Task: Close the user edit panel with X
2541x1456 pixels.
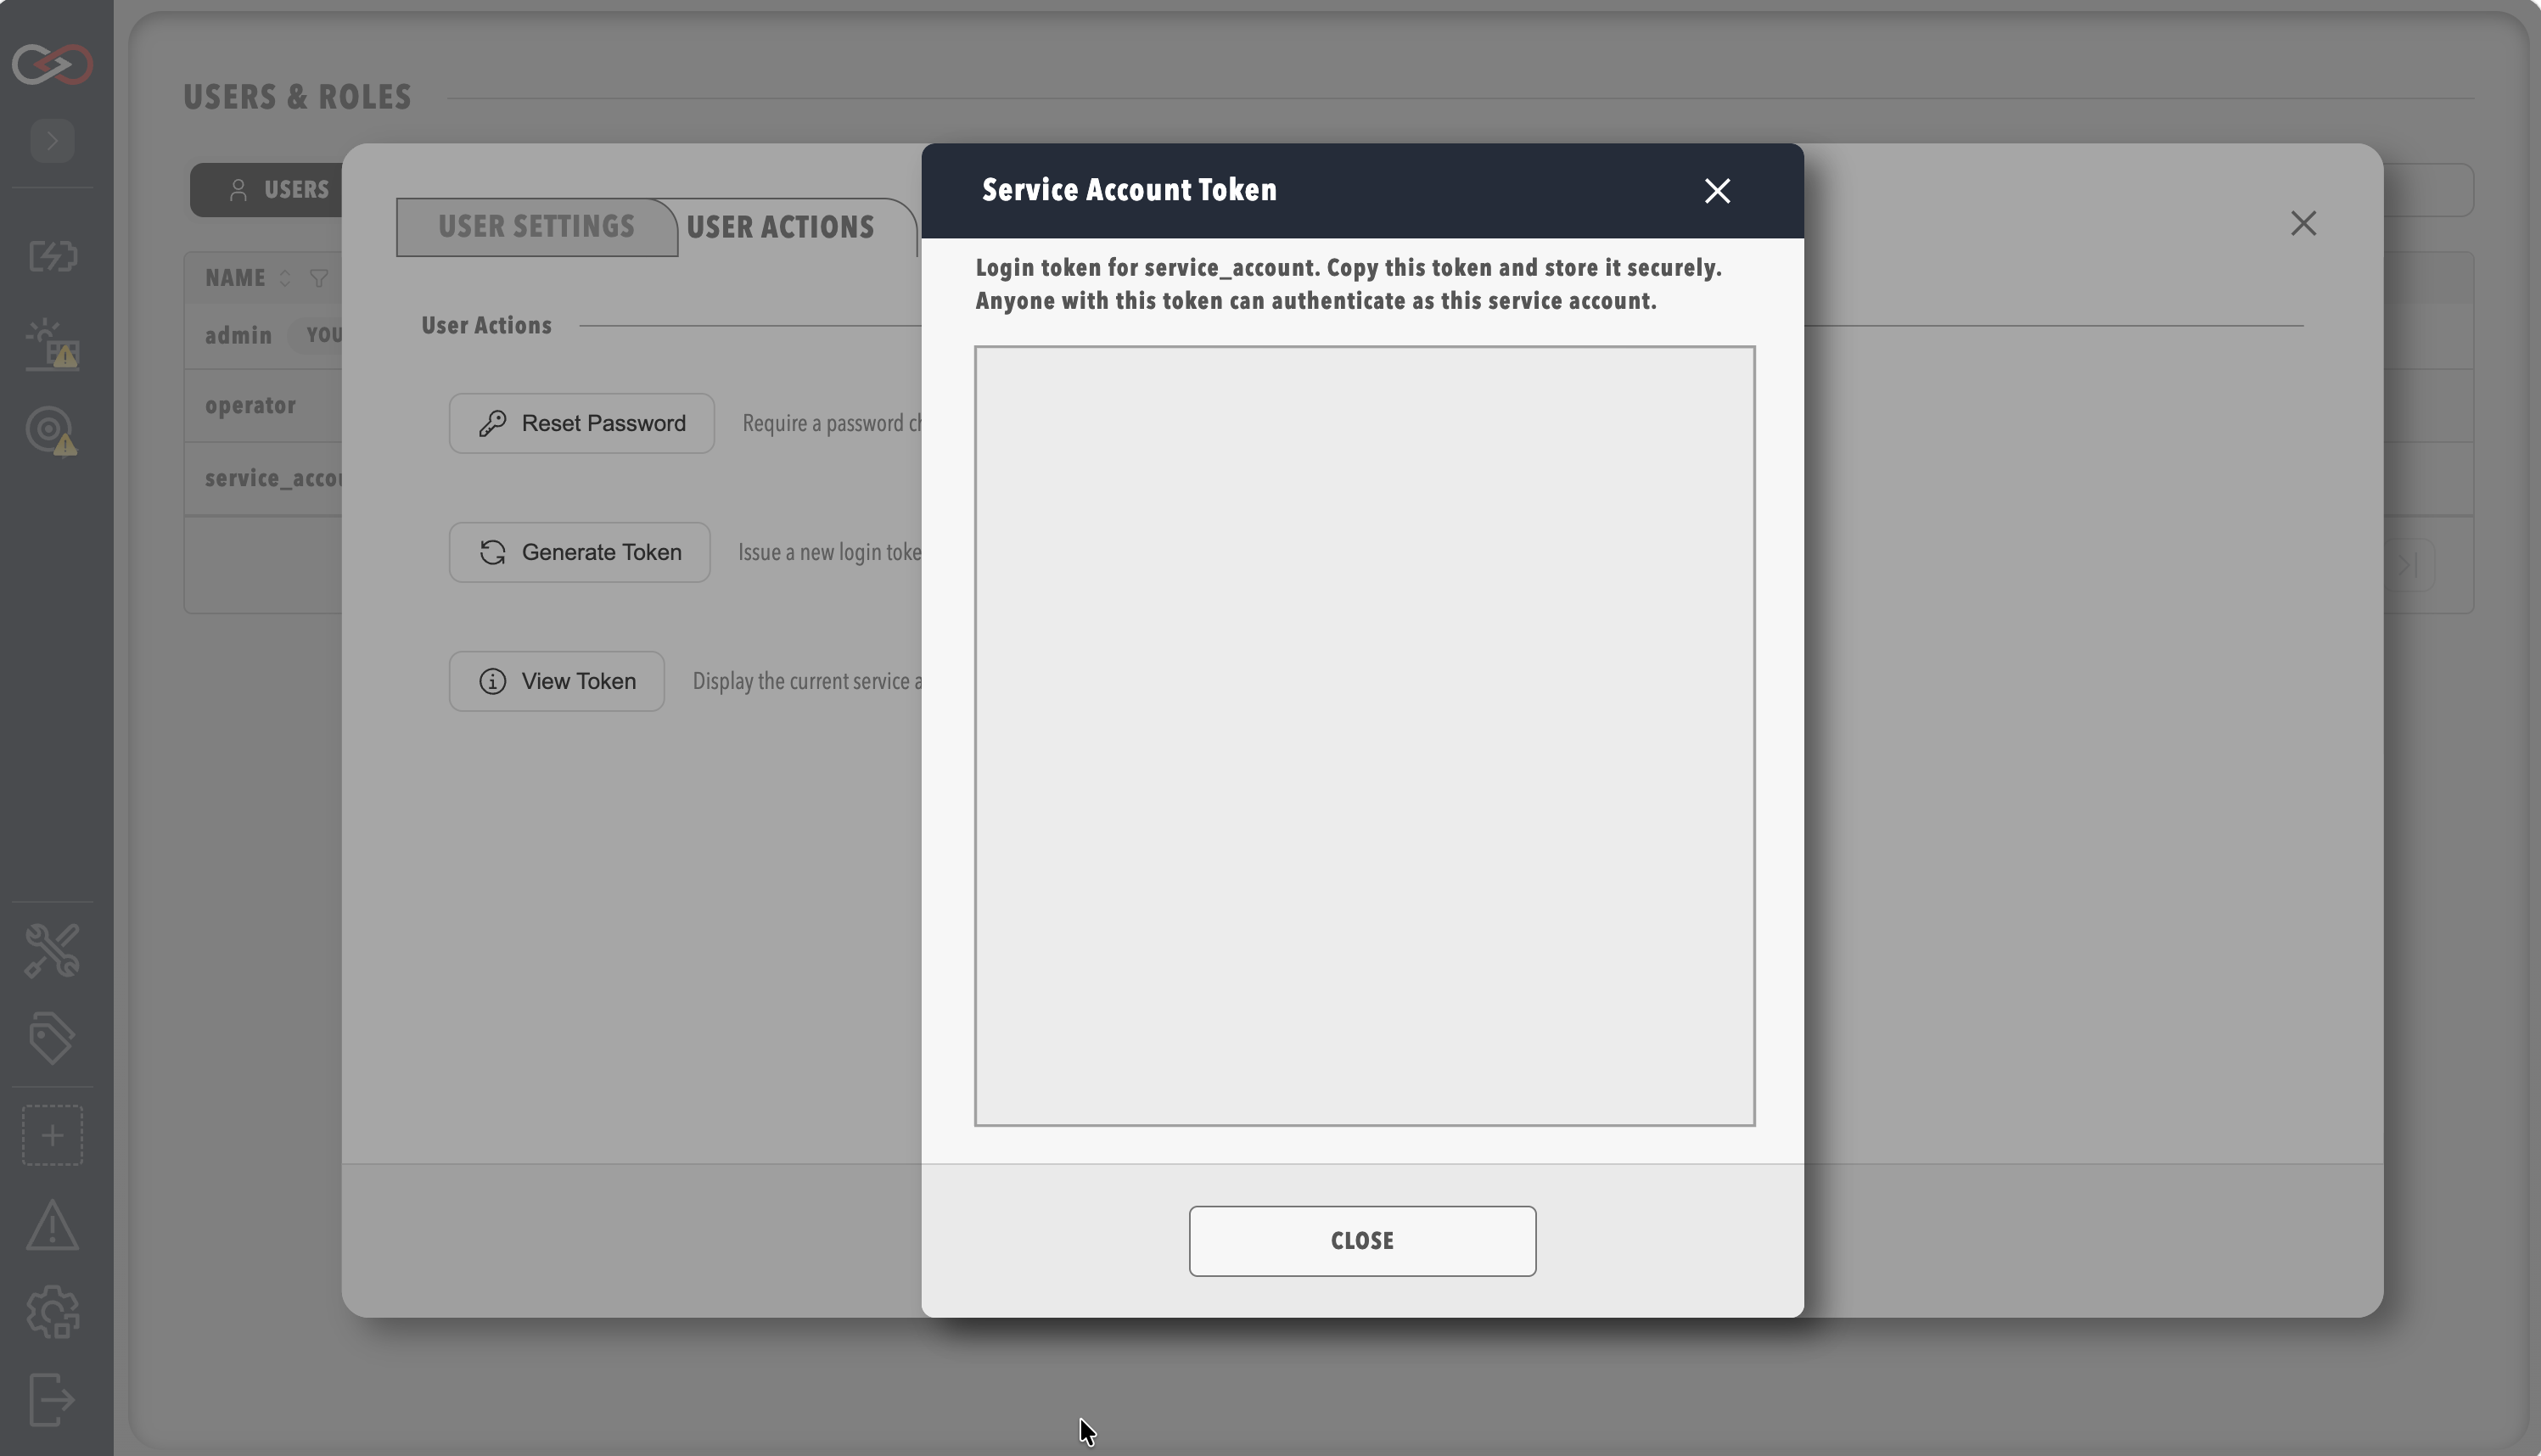Action: pos(2303,223)
